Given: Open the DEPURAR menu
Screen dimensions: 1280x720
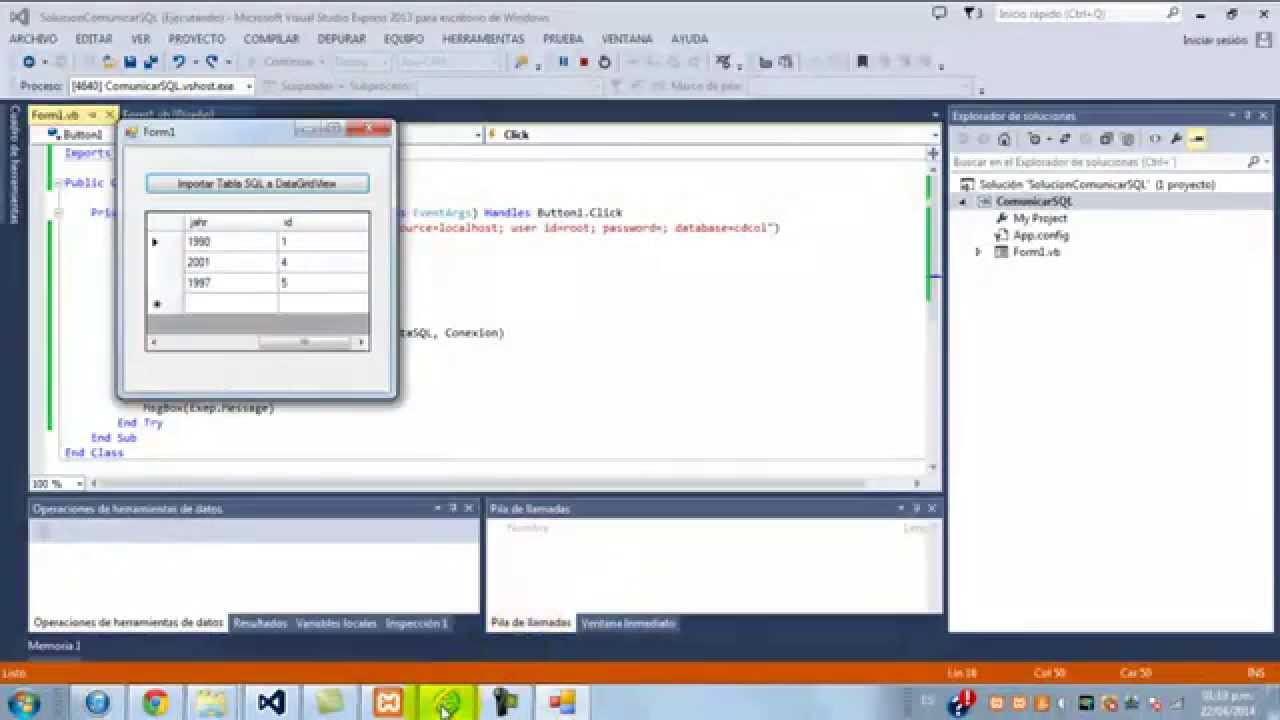Looking at the screenshot, I should pos(341,39).
